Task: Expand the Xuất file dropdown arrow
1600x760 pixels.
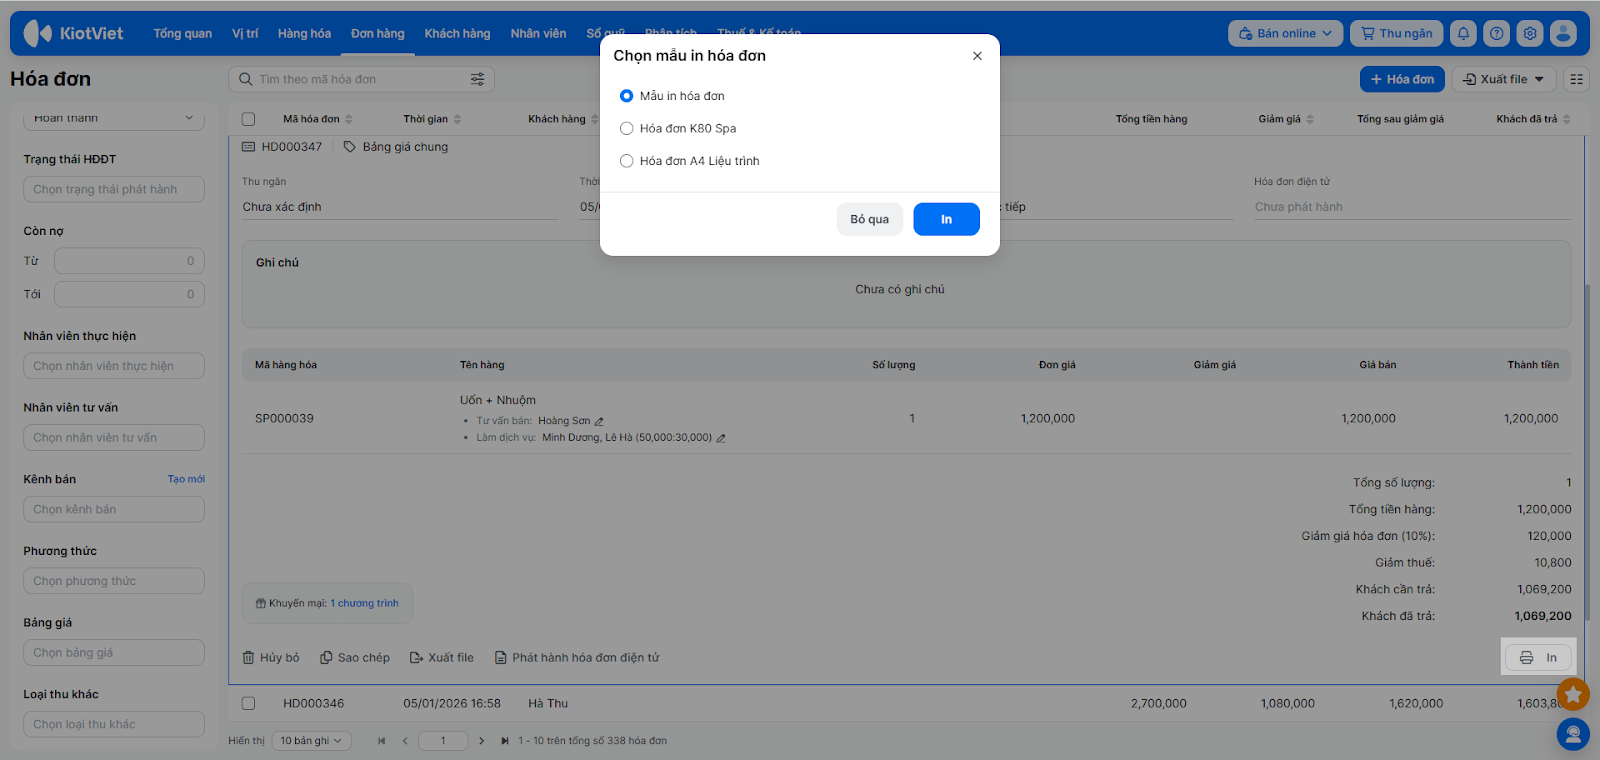Action: 1539,79
